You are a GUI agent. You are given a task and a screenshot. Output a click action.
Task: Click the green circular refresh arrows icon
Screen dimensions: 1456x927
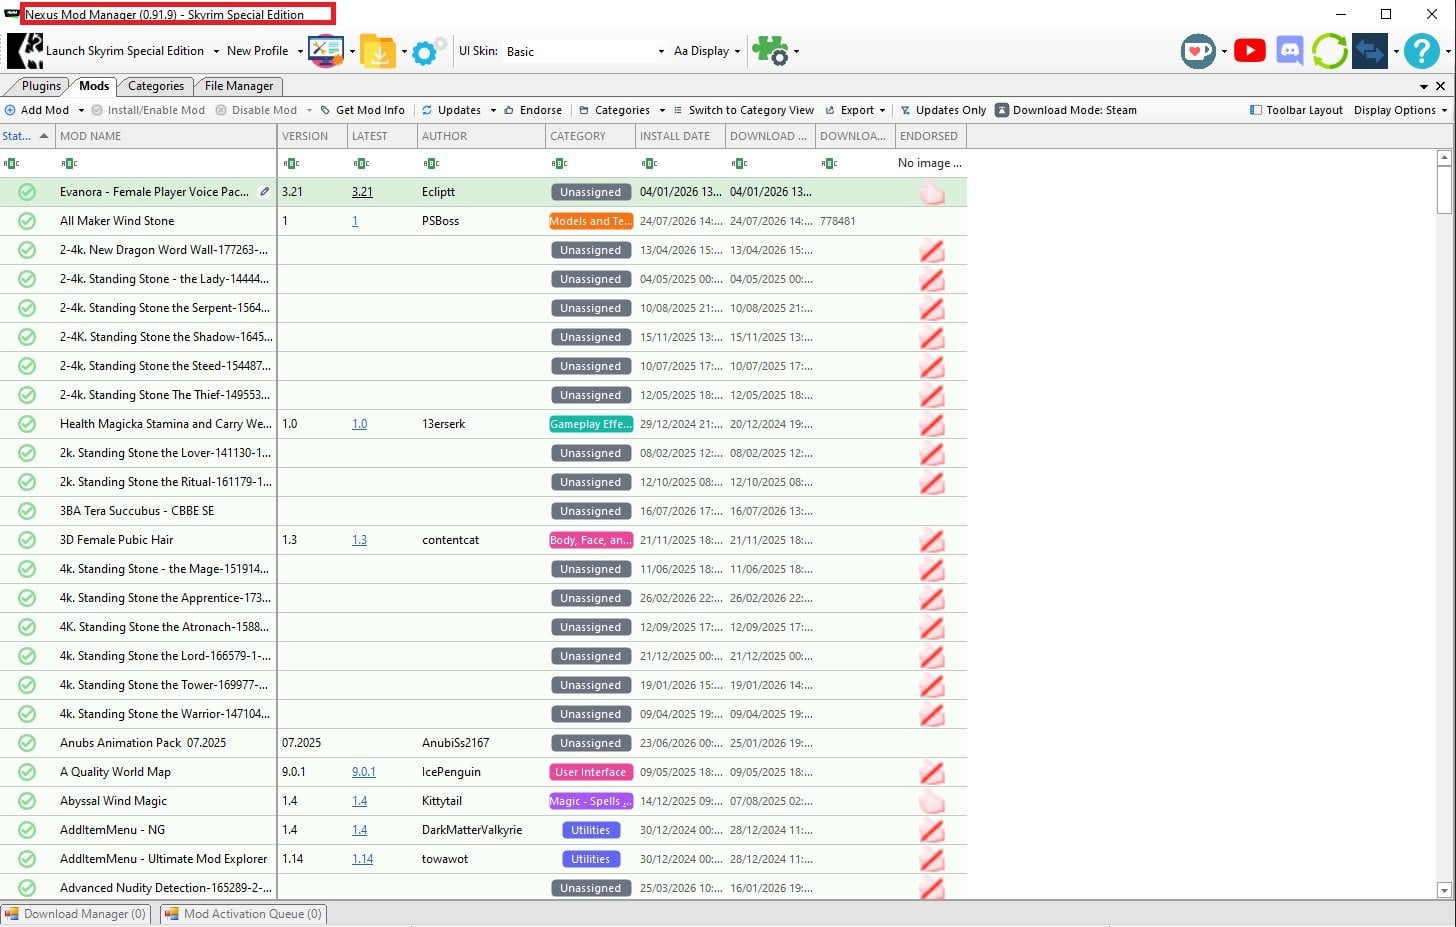[x=1330, y=51]
